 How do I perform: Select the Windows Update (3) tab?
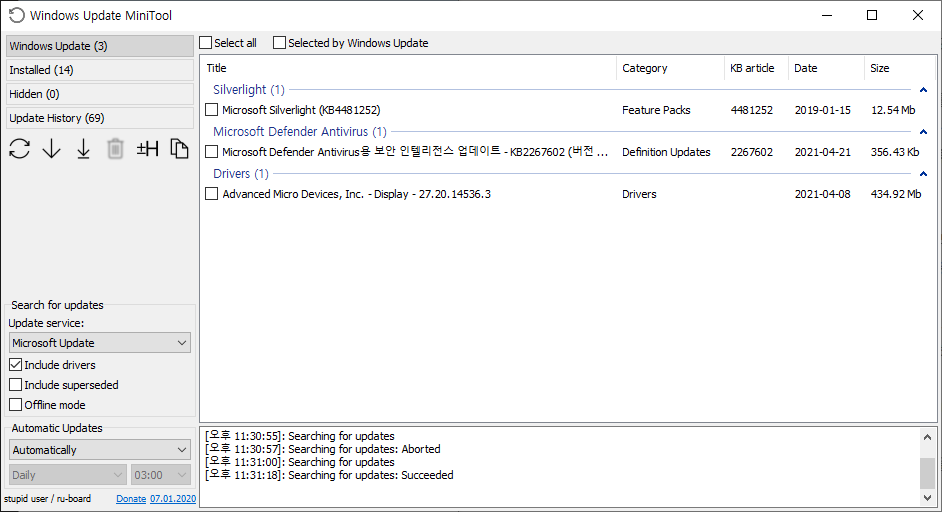click(100, 46)
